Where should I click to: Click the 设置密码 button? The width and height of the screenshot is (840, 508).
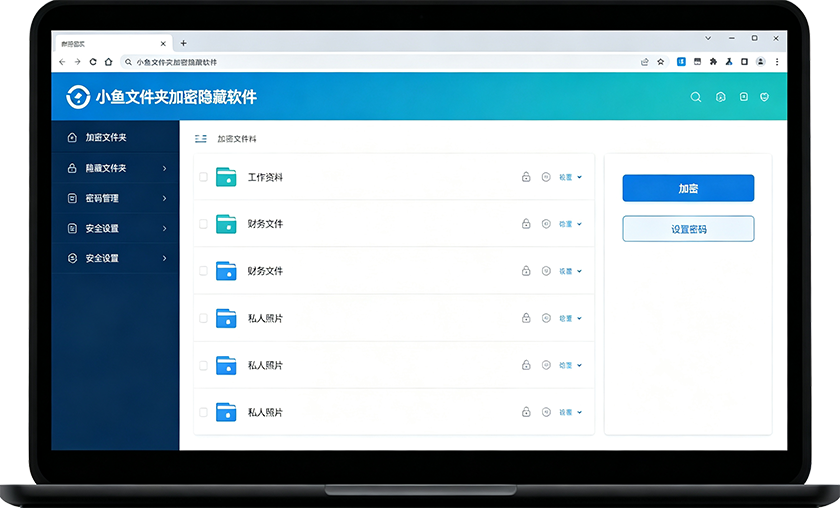tap(688, 229)
